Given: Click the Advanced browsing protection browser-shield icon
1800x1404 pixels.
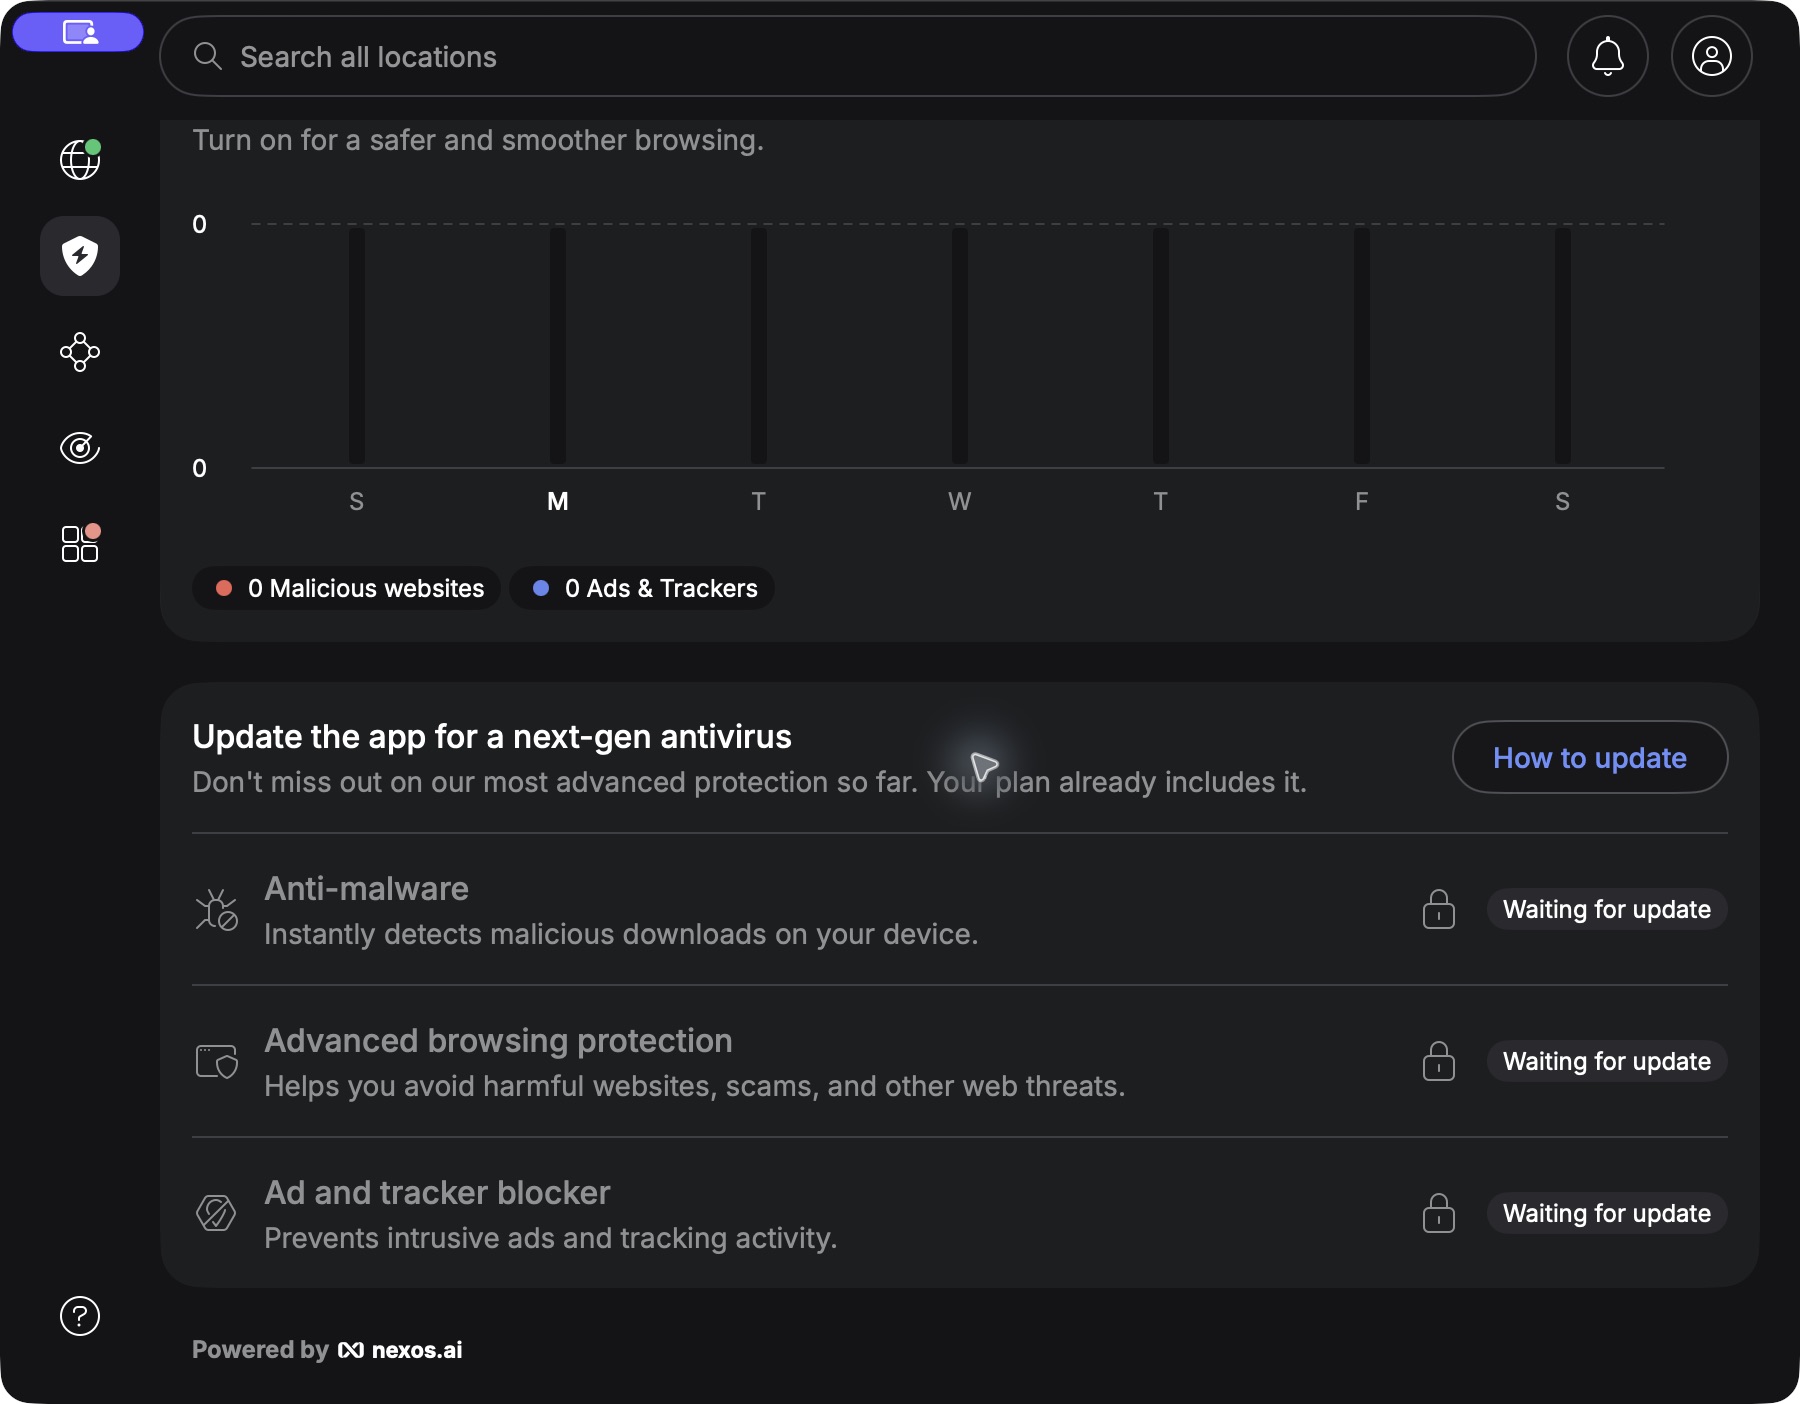Looking at the screenshot, I should point(216,1062).
